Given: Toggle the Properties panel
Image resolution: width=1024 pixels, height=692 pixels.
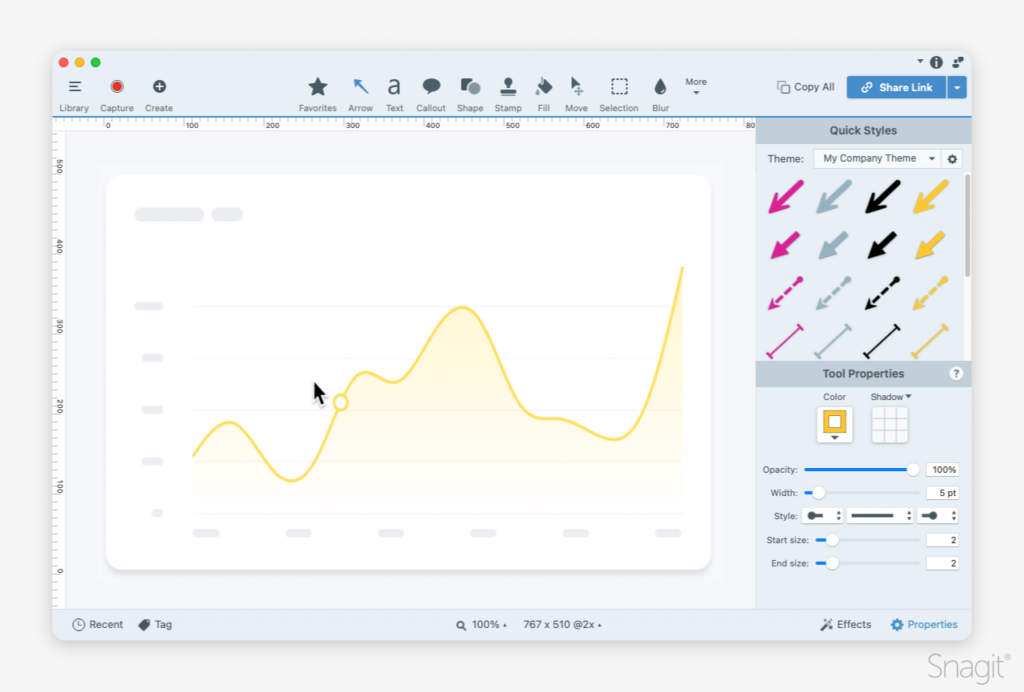Looking at the screenshot, I should (x=923, y=624).
